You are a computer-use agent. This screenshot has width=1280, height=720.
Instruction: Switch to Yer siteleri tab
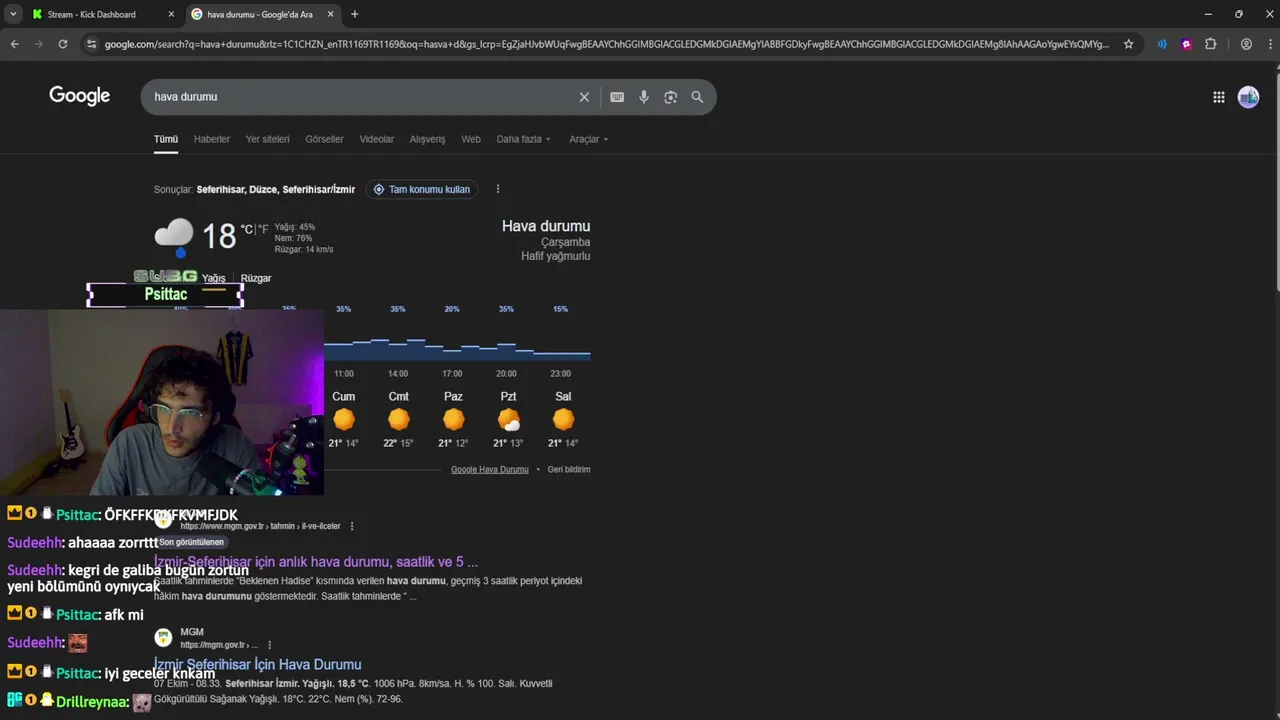click(267, 139)
